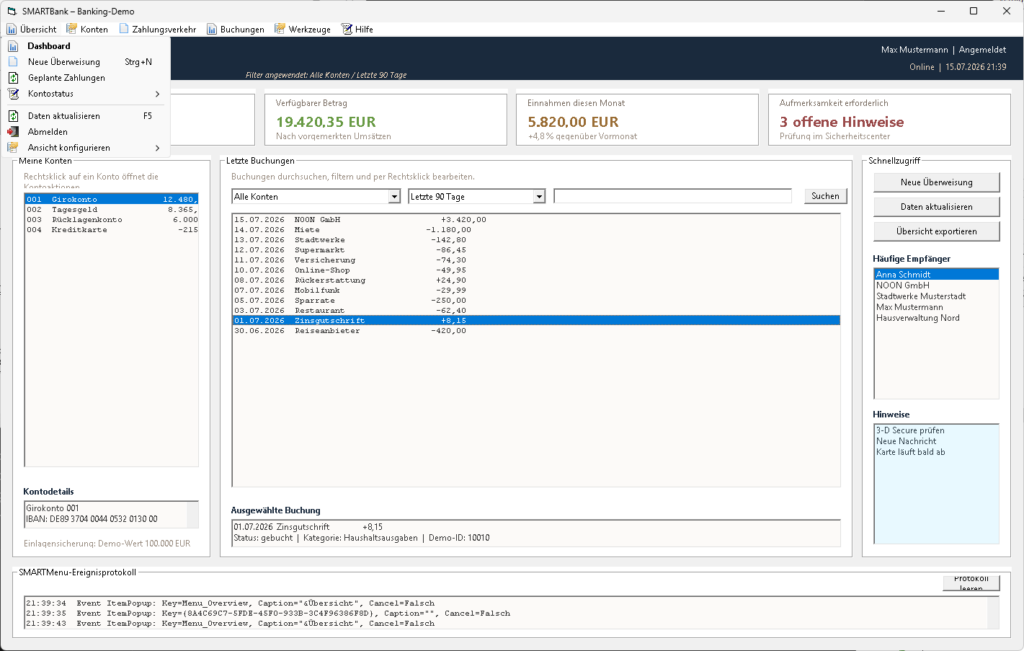Viewport: 1024px width, 651px height.
Task: Select the 07.07.2026 Mobilfunk booking
Action: coord(536,291)
